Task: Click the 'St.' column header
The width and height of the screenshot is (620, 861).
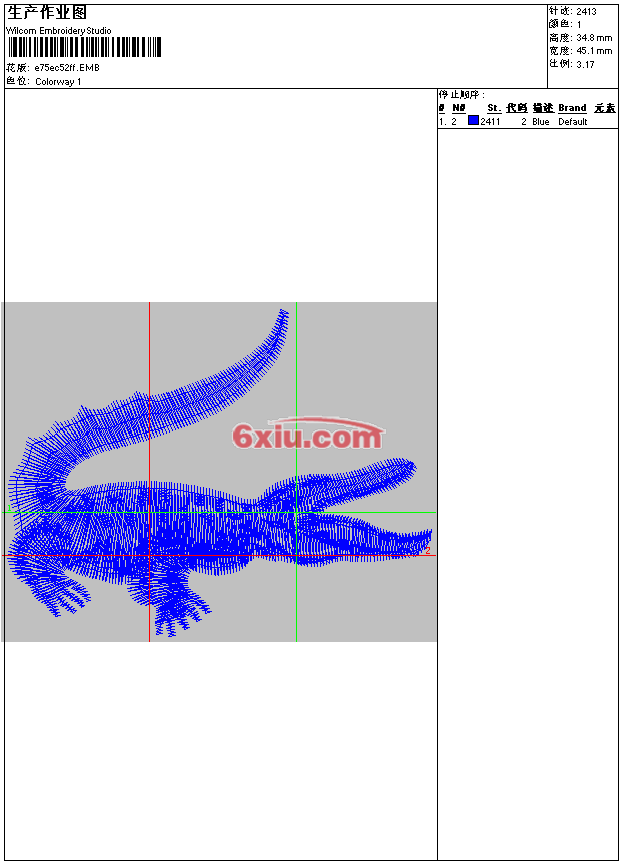Action: (x=494, y=108)
